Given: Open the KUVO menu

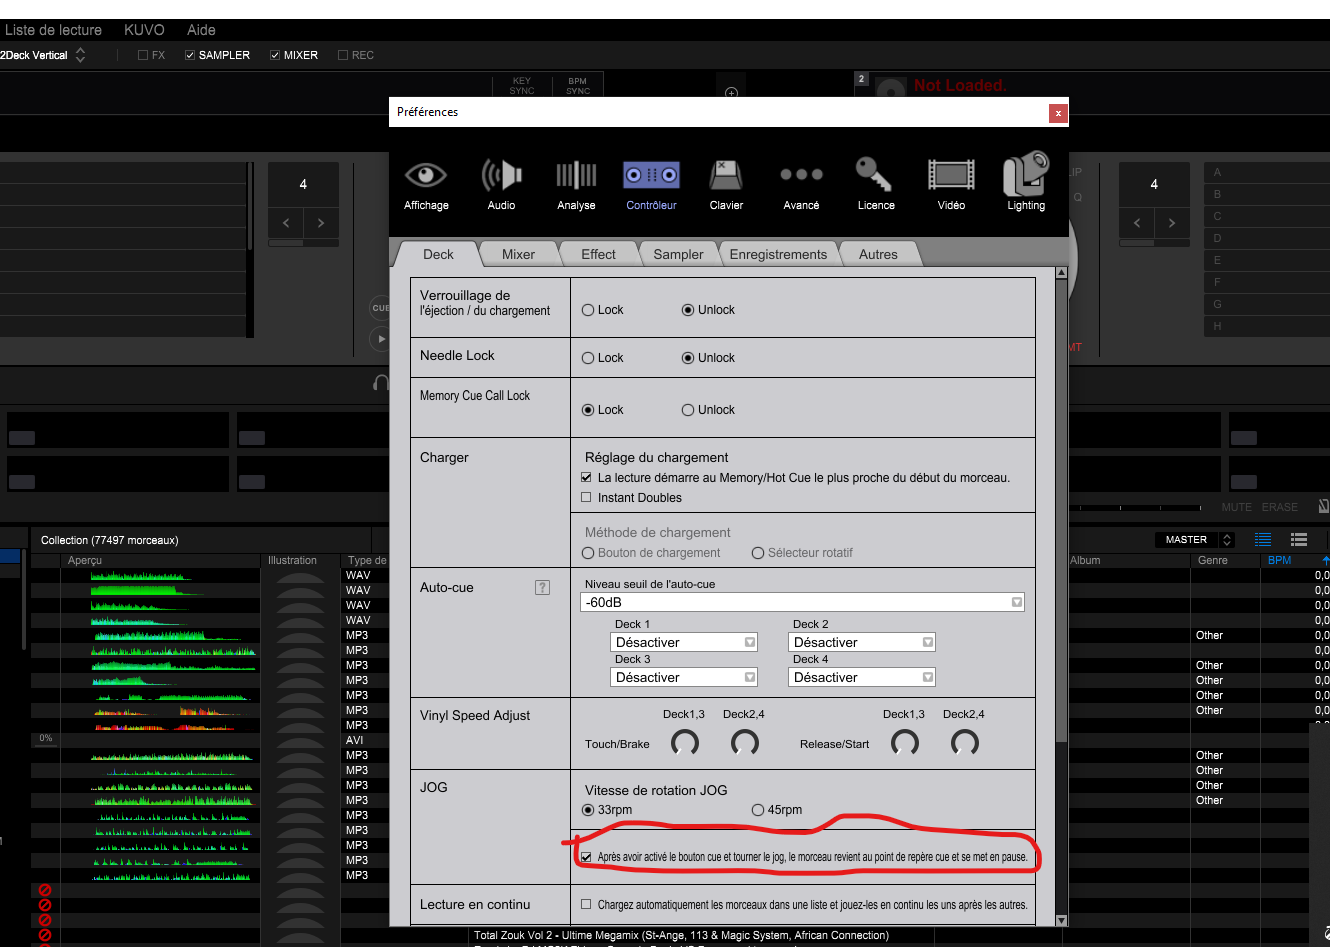Looking at the screenshot, I should click(144, 30).
